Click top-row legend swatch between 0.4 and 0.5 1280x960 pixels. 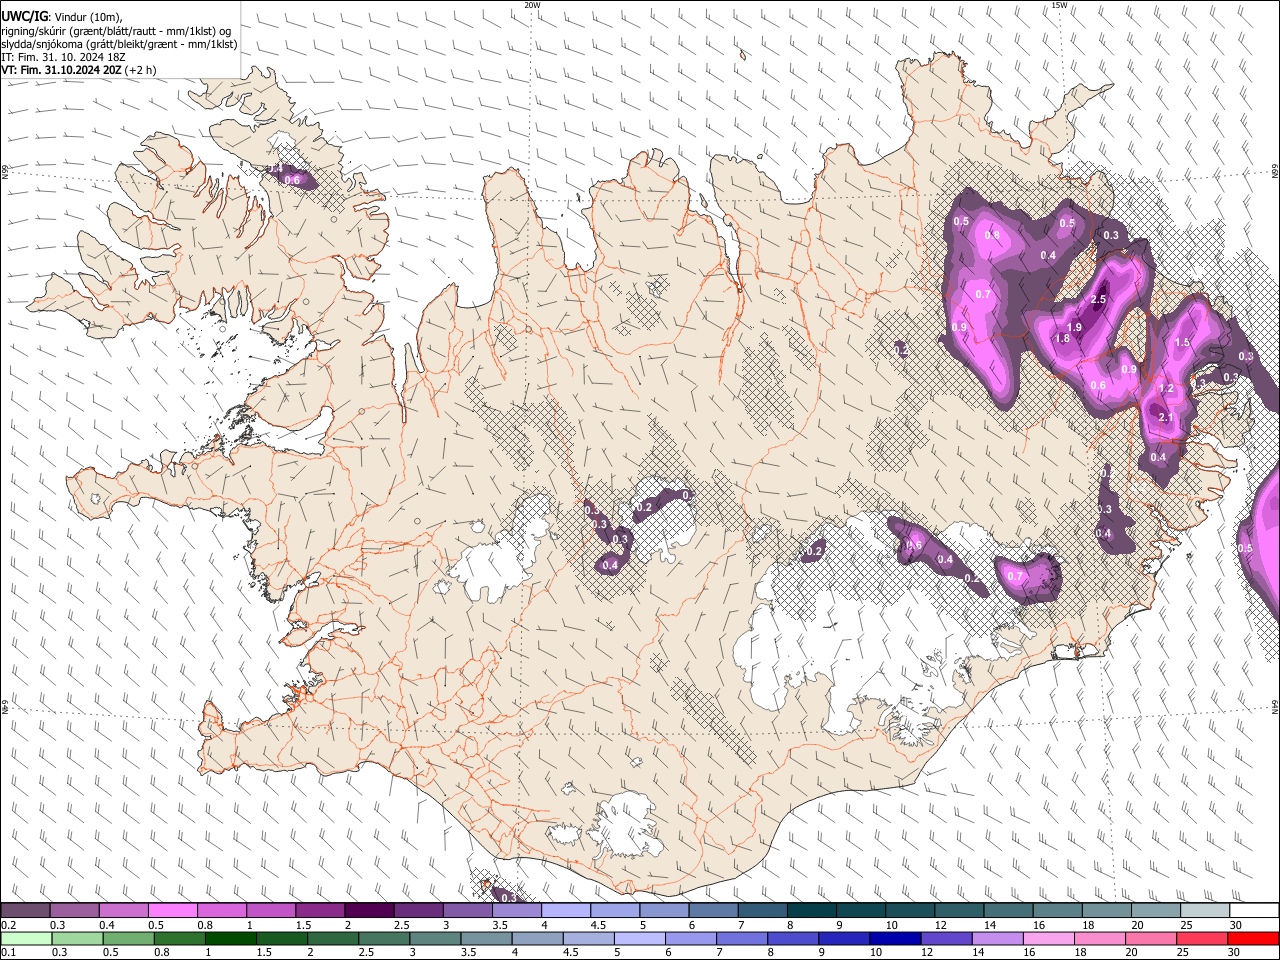124,911
